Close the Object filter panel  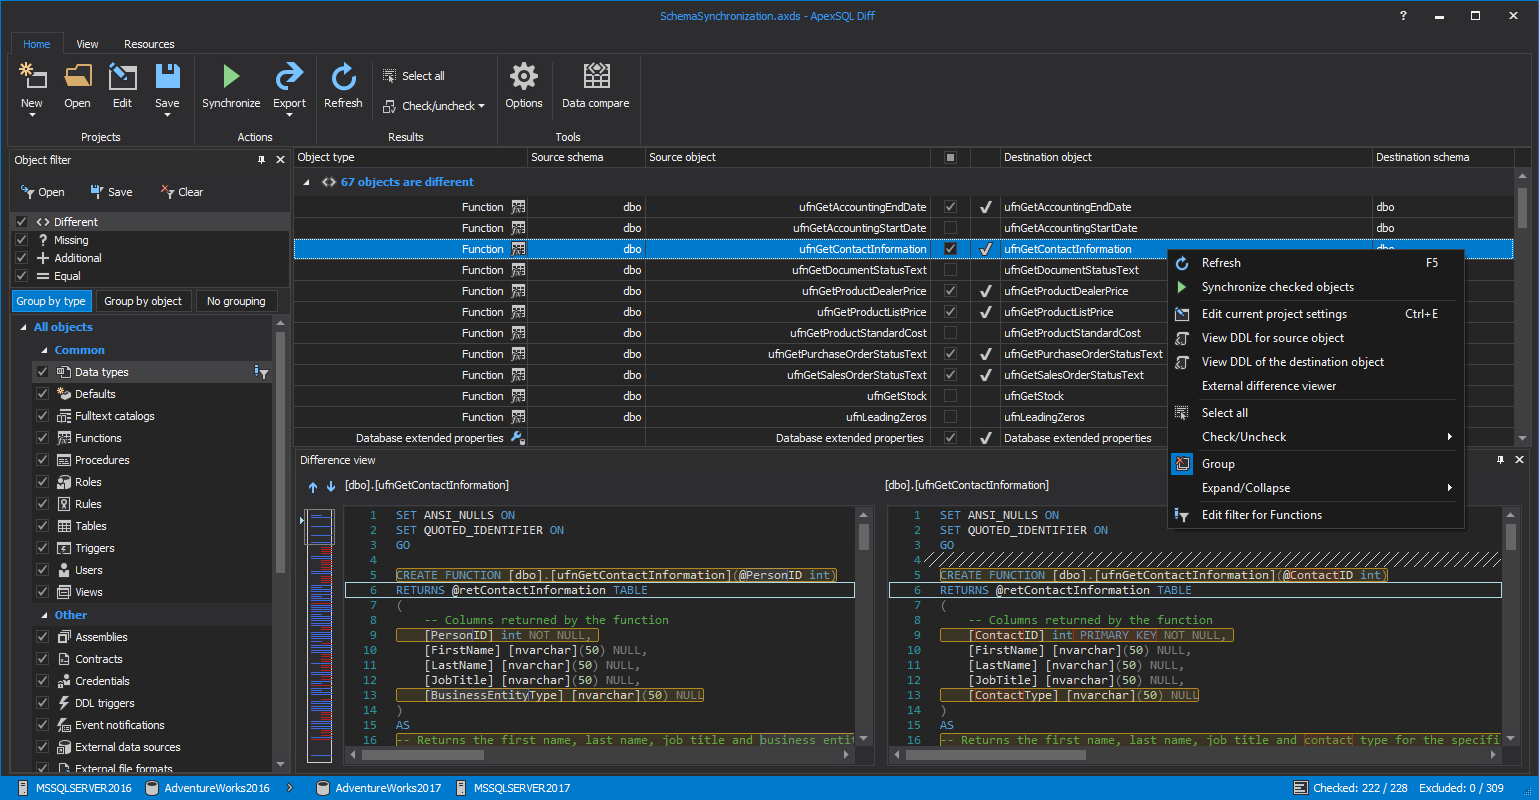[x=280, y=160]
